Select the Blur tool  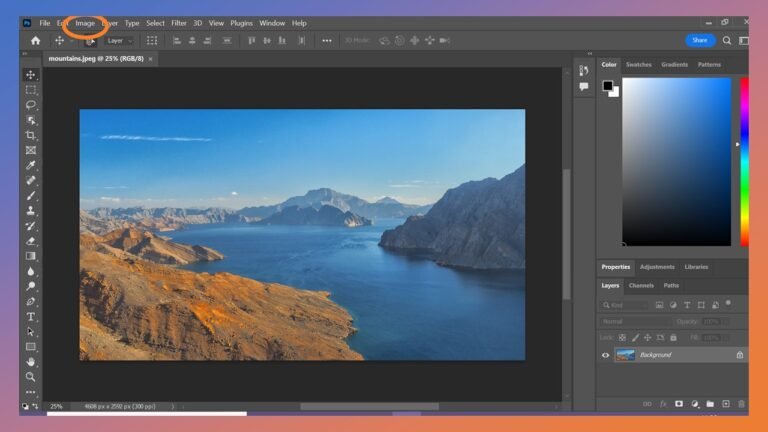click(30, 271)
